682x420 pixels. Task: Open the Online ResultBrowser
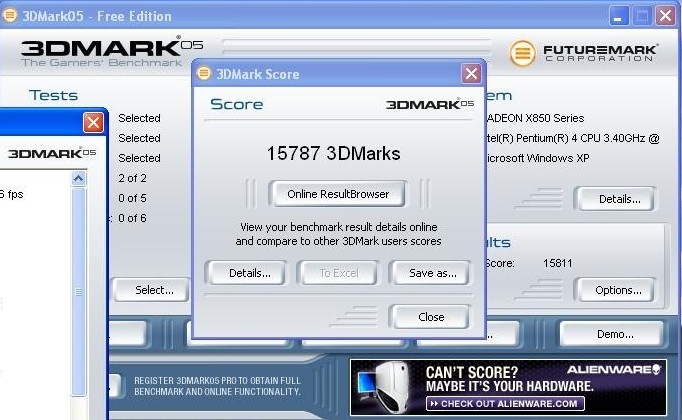pyautogui.click(x=338, y=194)
